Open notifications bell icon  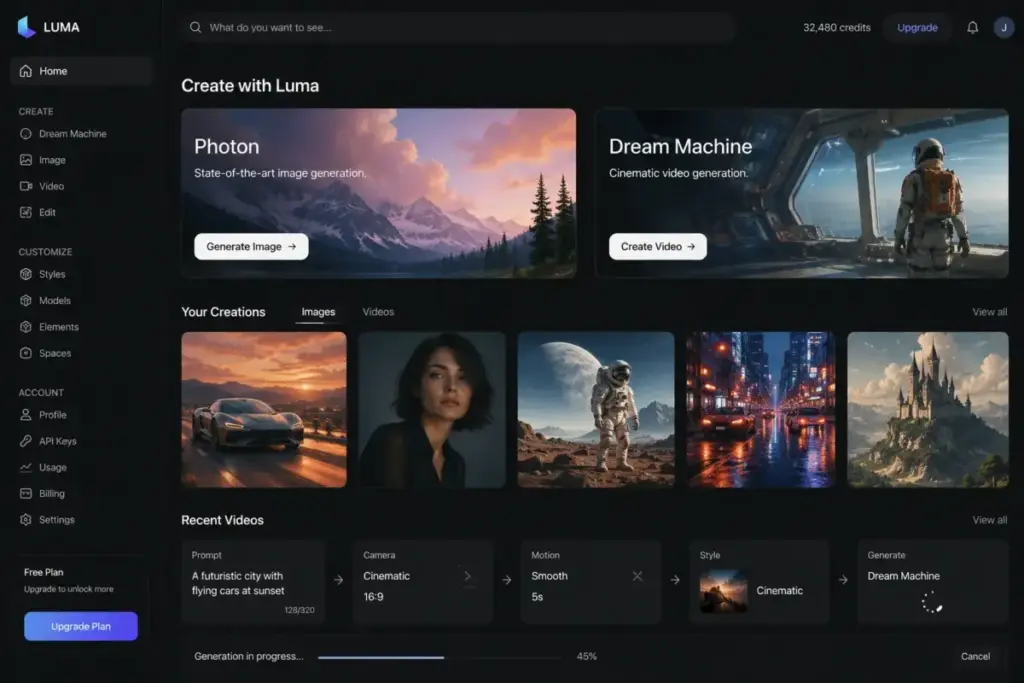click(x=972, y=27)
